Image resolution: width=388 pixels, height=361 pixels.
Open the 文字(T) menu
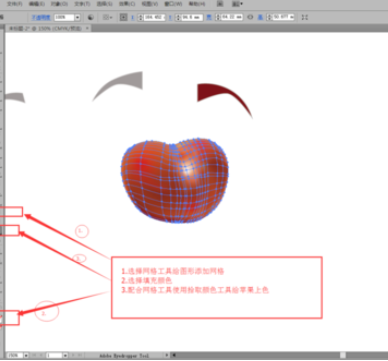82,4
